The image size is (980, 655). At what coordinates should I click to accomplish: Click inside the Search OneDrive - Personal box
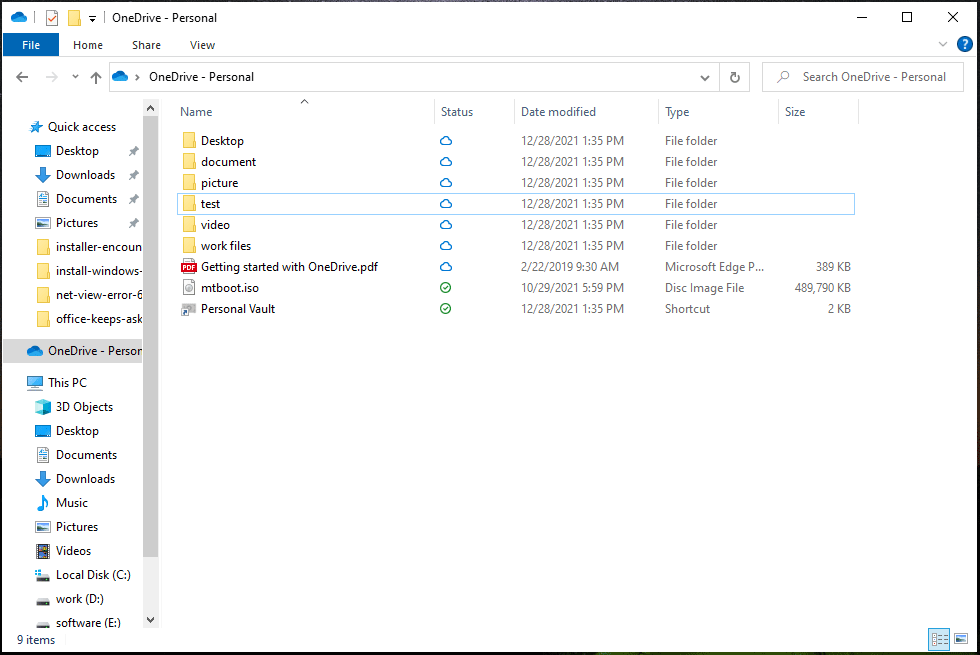pyautogui.click(x=863, y=76)
